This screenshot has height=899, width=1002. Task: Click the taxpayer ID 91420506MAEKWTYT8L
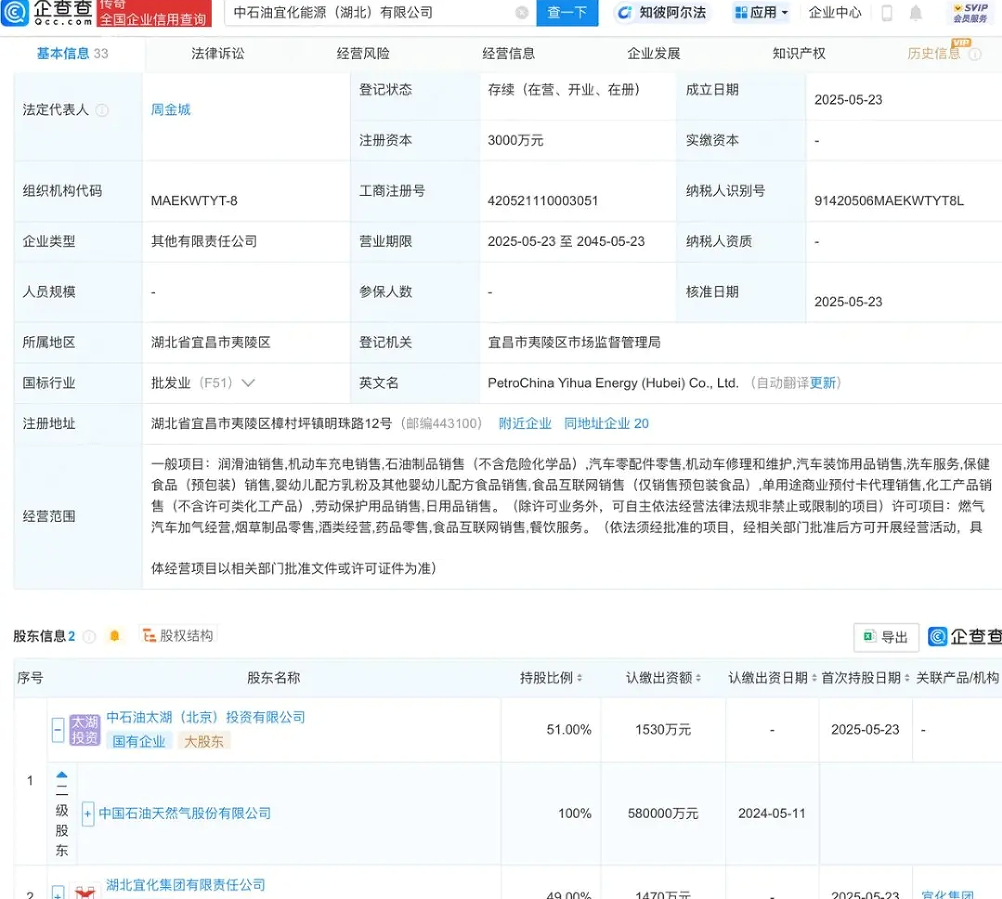click(x=889, y=201)
